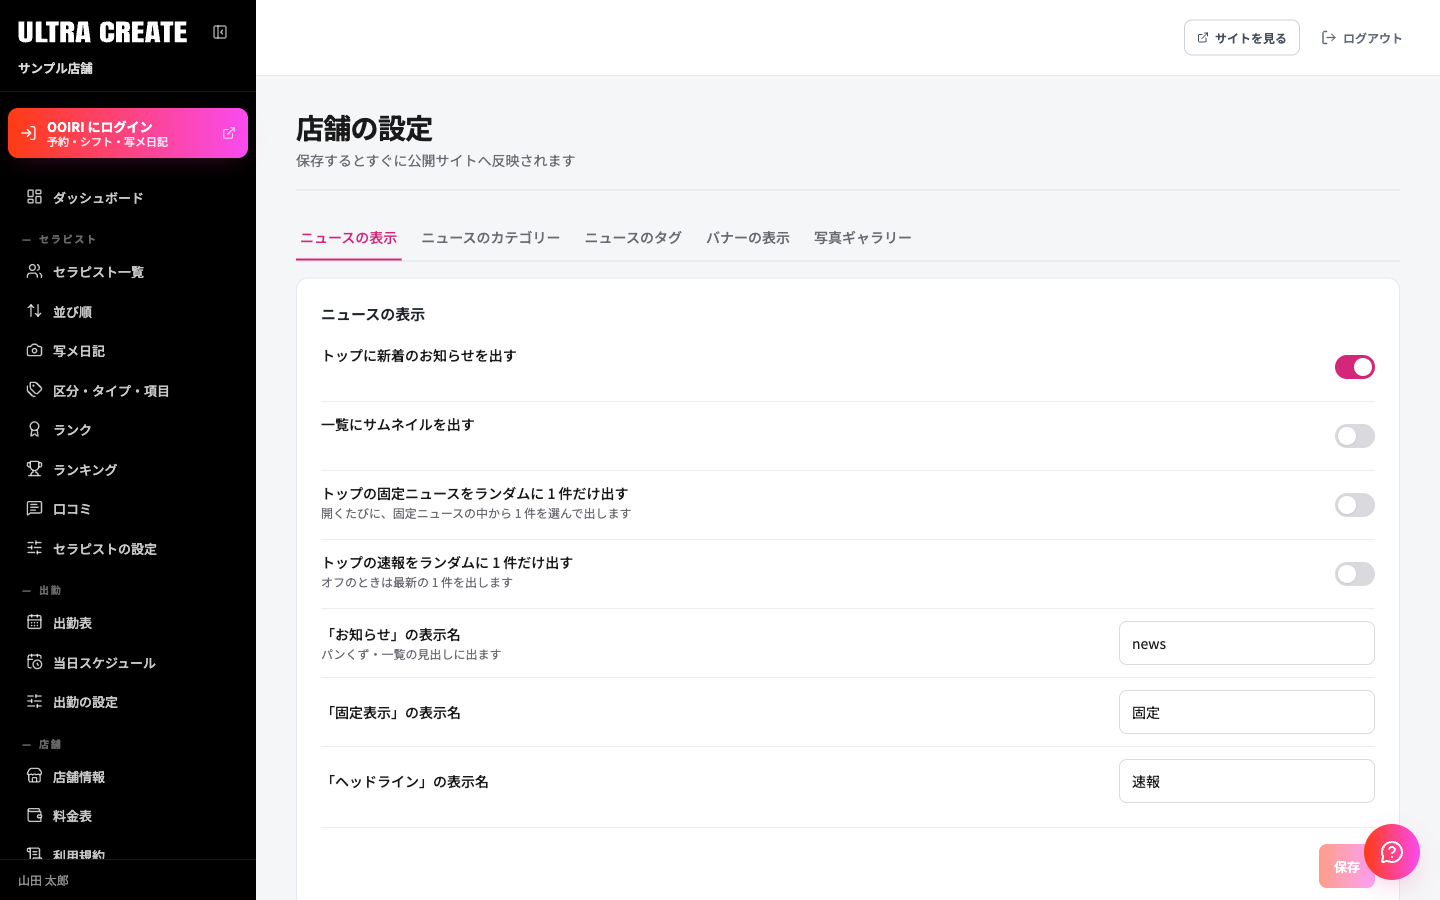Click the 「ヘッドライン」の表示名 field containing 速報
The image size is (1440, 900).
coord(1247,781)
